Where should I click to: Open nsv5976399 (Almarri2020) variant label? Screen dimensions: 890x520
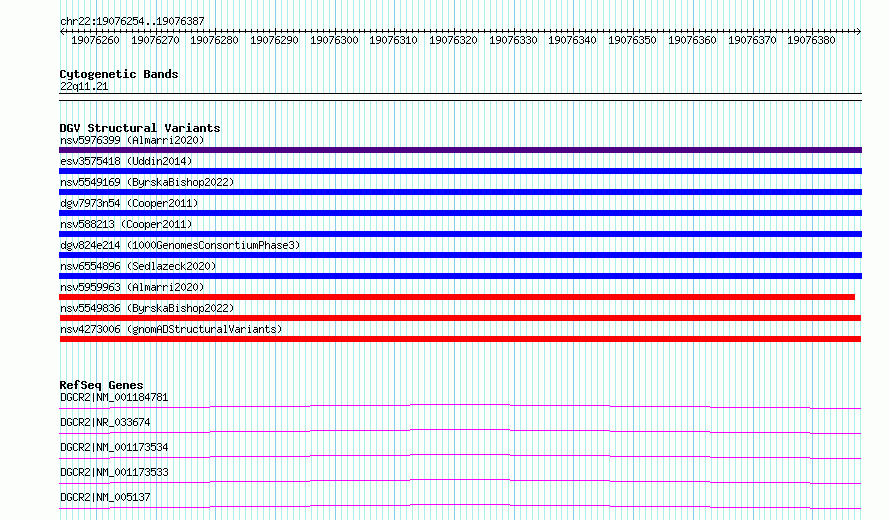coord(132,140)
